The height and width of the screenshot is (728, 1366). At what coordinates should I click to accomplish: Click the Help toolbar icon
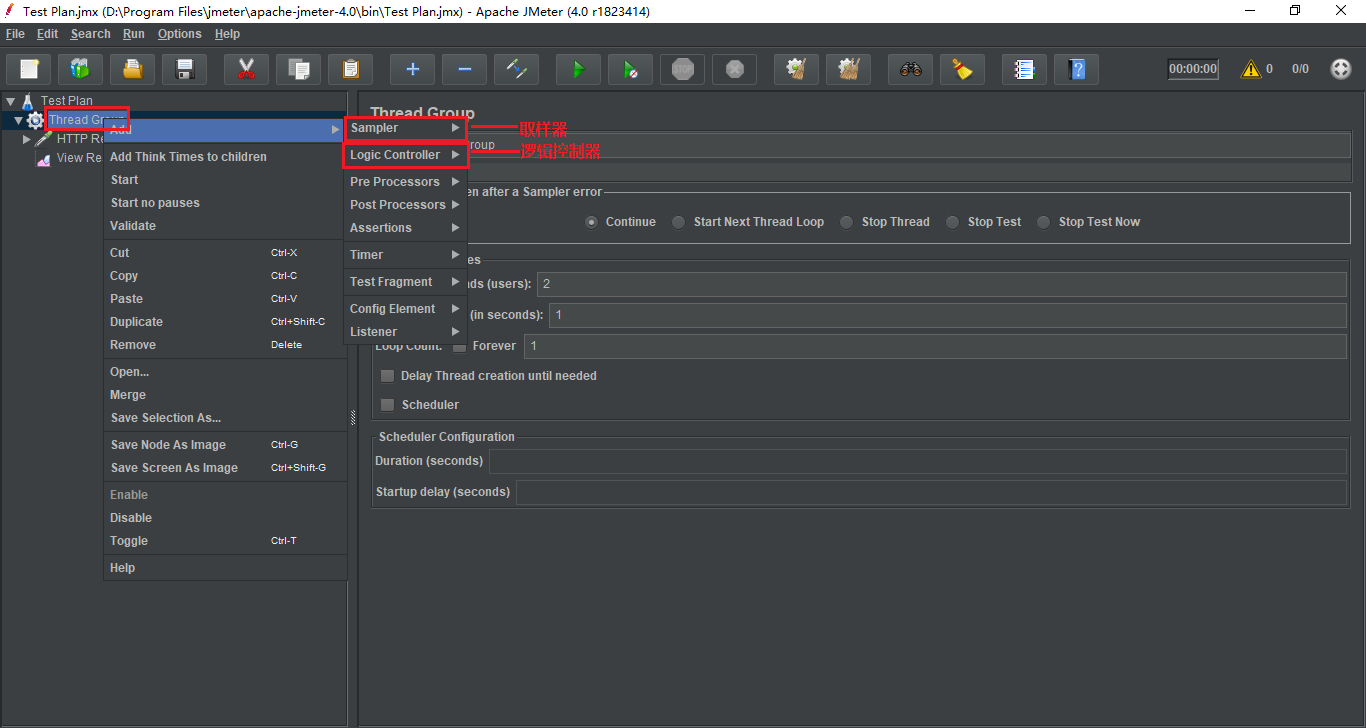tap(1076, 69)
